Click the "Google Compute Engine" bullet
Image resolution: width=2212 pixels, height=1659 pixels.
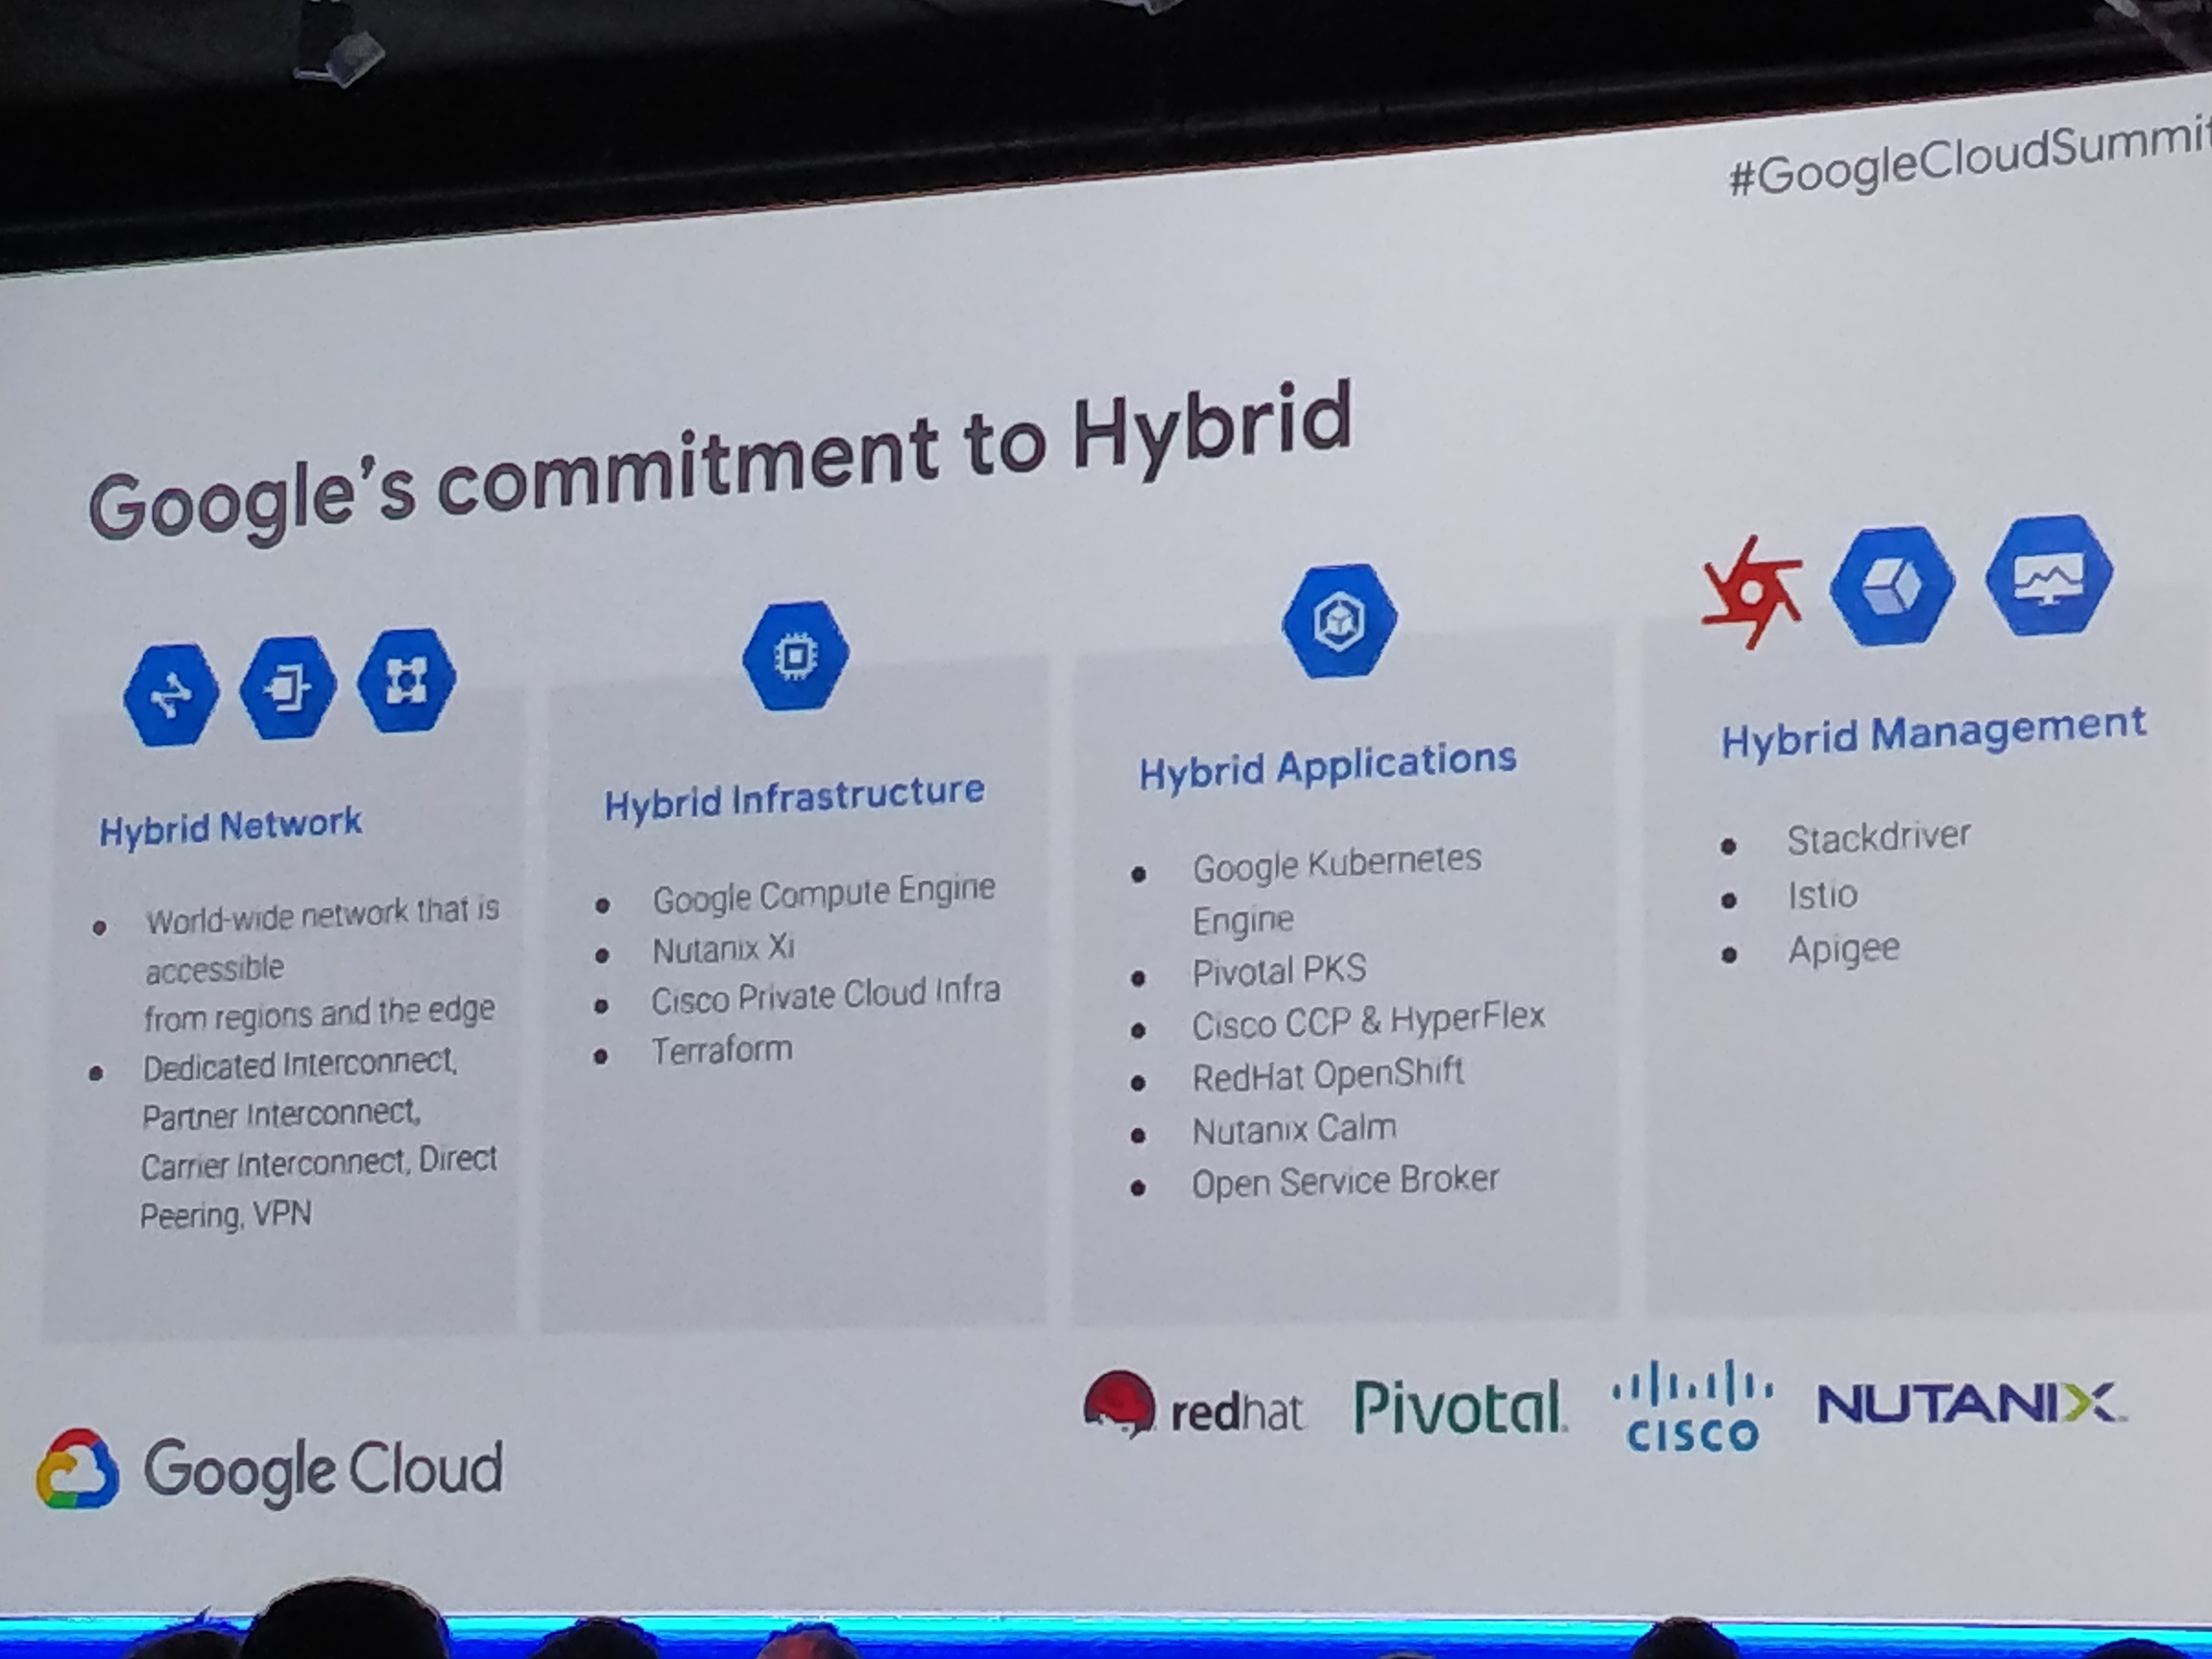pos(824,893)
